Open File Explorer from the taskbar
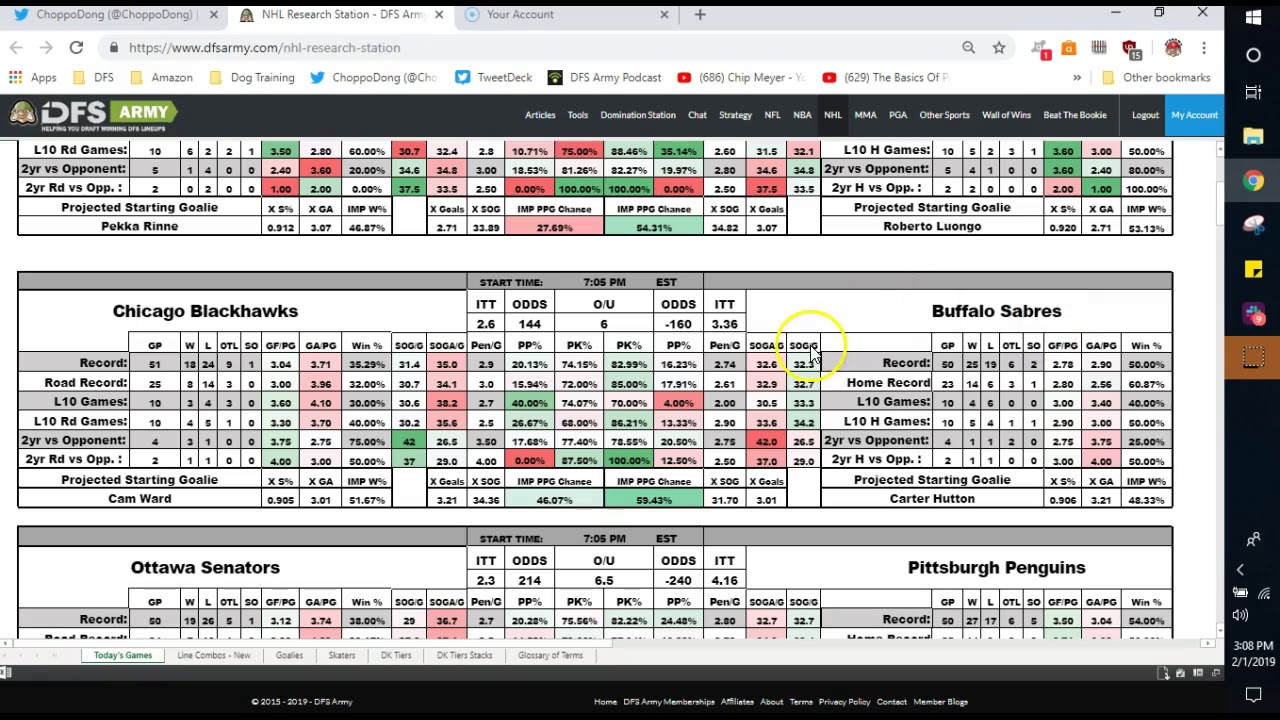Viewport: 1280px width, 720px height. [1253, 137]
